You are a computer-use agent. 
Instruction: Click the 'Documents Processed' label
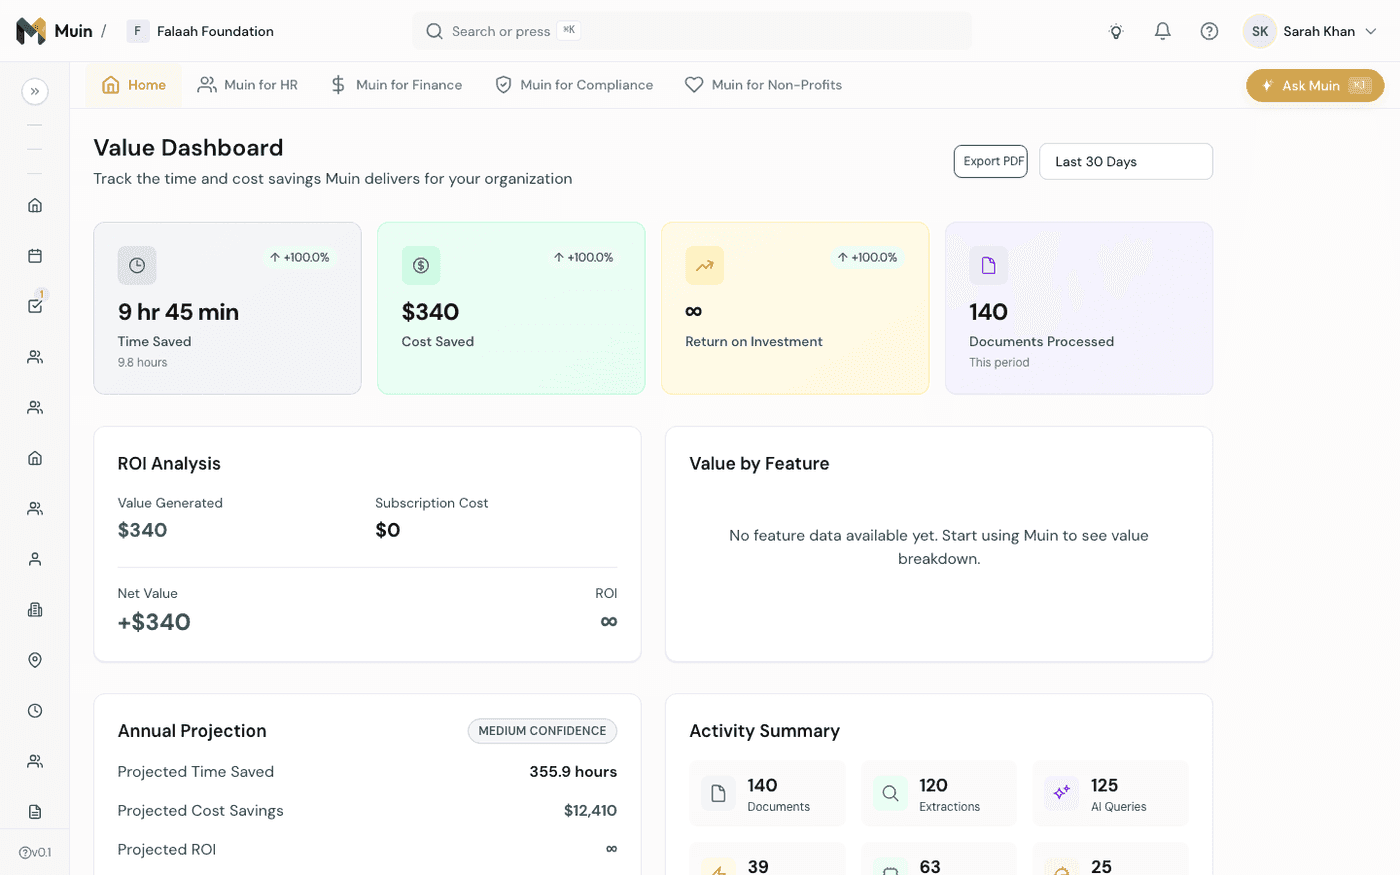[1041, 341]
